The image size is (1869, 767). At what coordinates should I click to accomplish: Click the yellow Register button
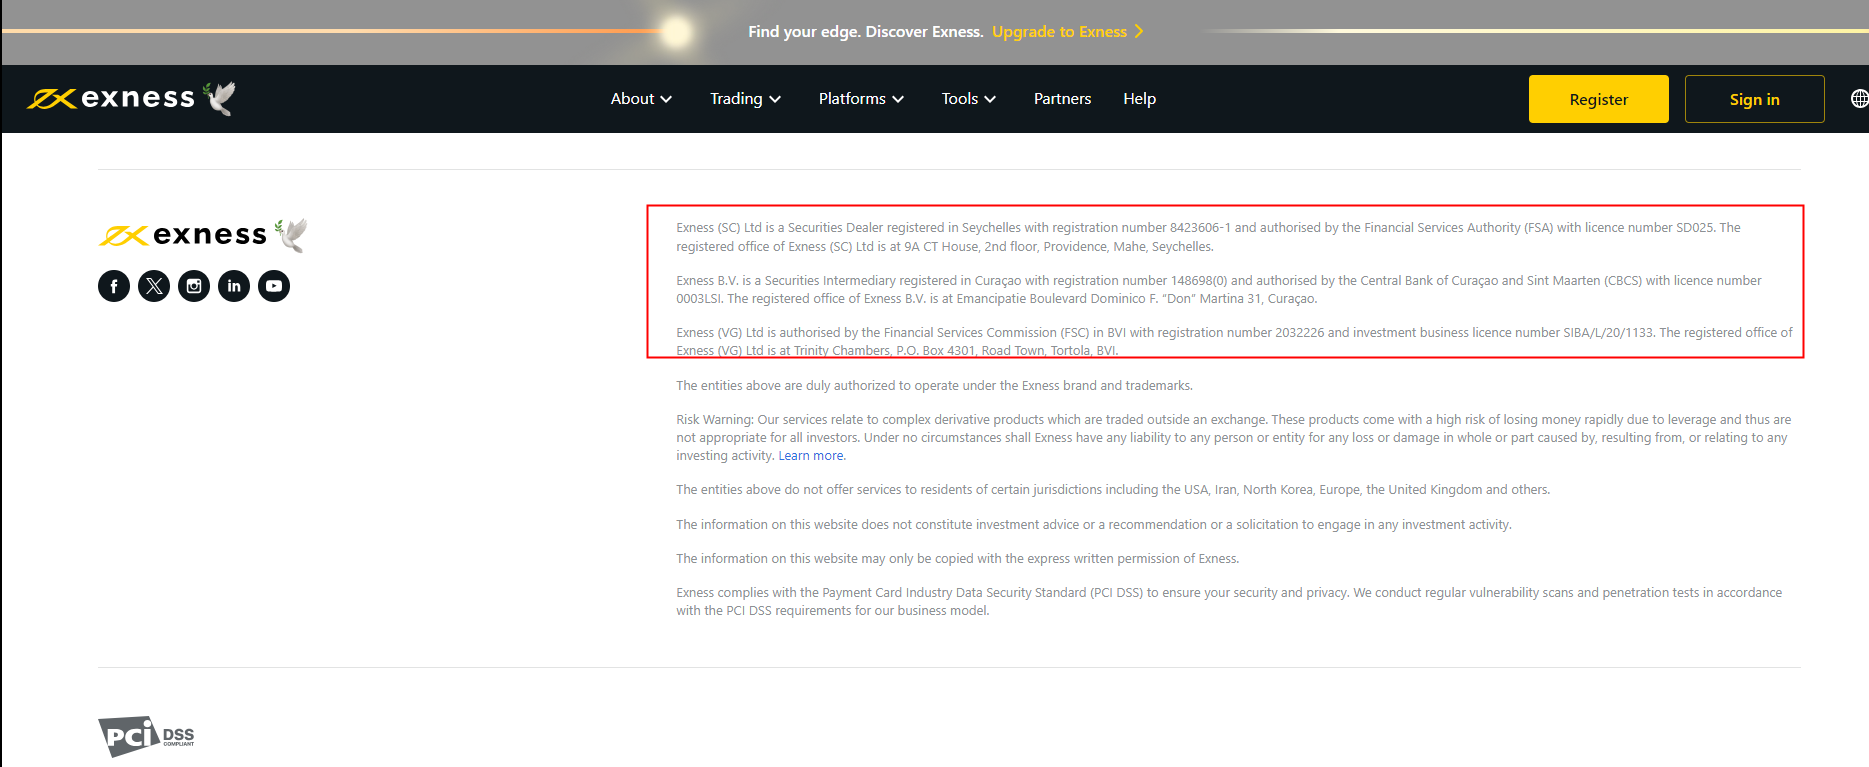pos(1598,99)
